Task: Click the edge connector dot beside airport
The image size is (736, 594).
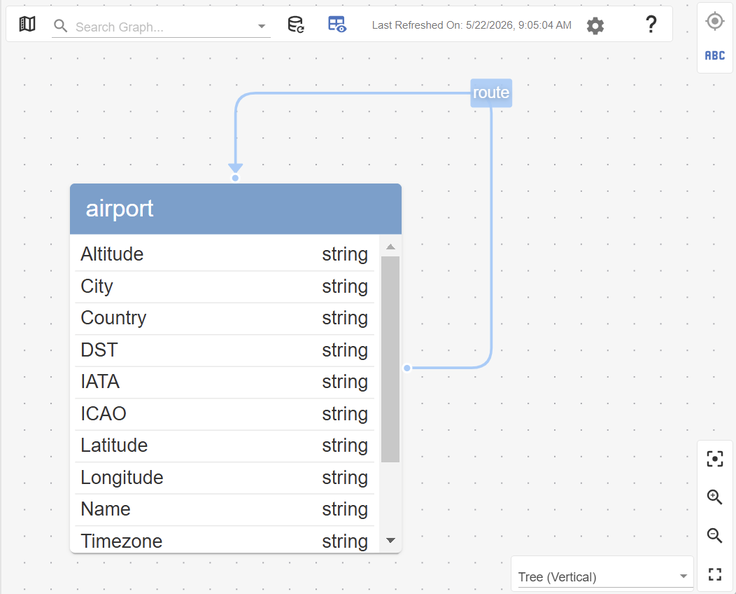Action: click(x=407, y=368)
